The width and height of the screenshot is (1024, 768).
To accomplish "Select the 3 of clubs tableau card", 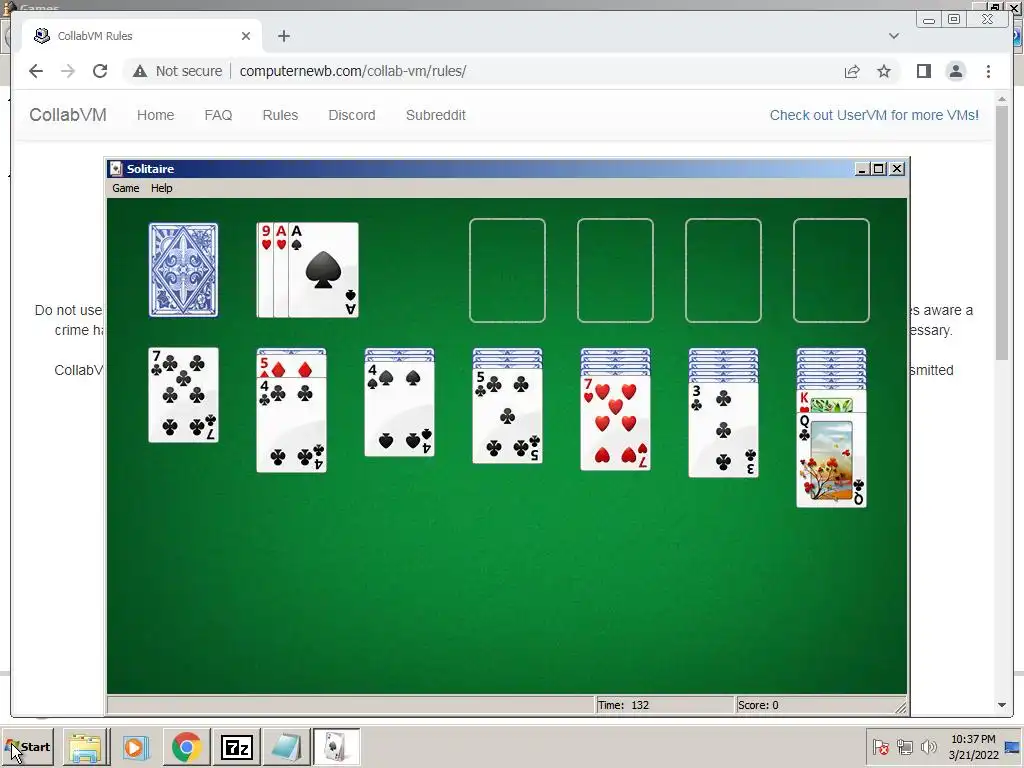I will (x=723, y=430).
